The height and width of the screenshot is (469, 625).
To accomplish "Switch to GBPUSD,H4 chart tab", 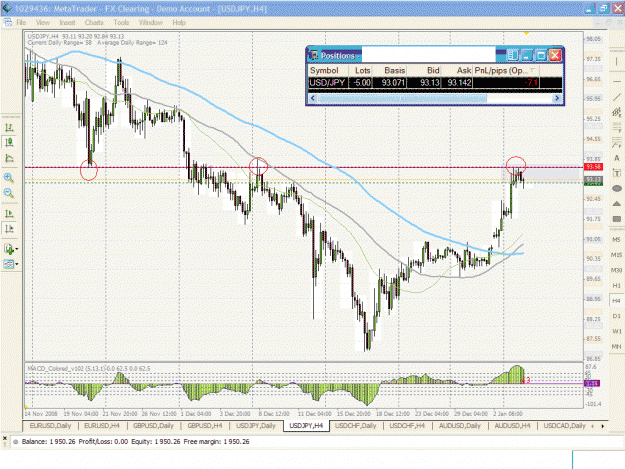I will click(205, 426).
